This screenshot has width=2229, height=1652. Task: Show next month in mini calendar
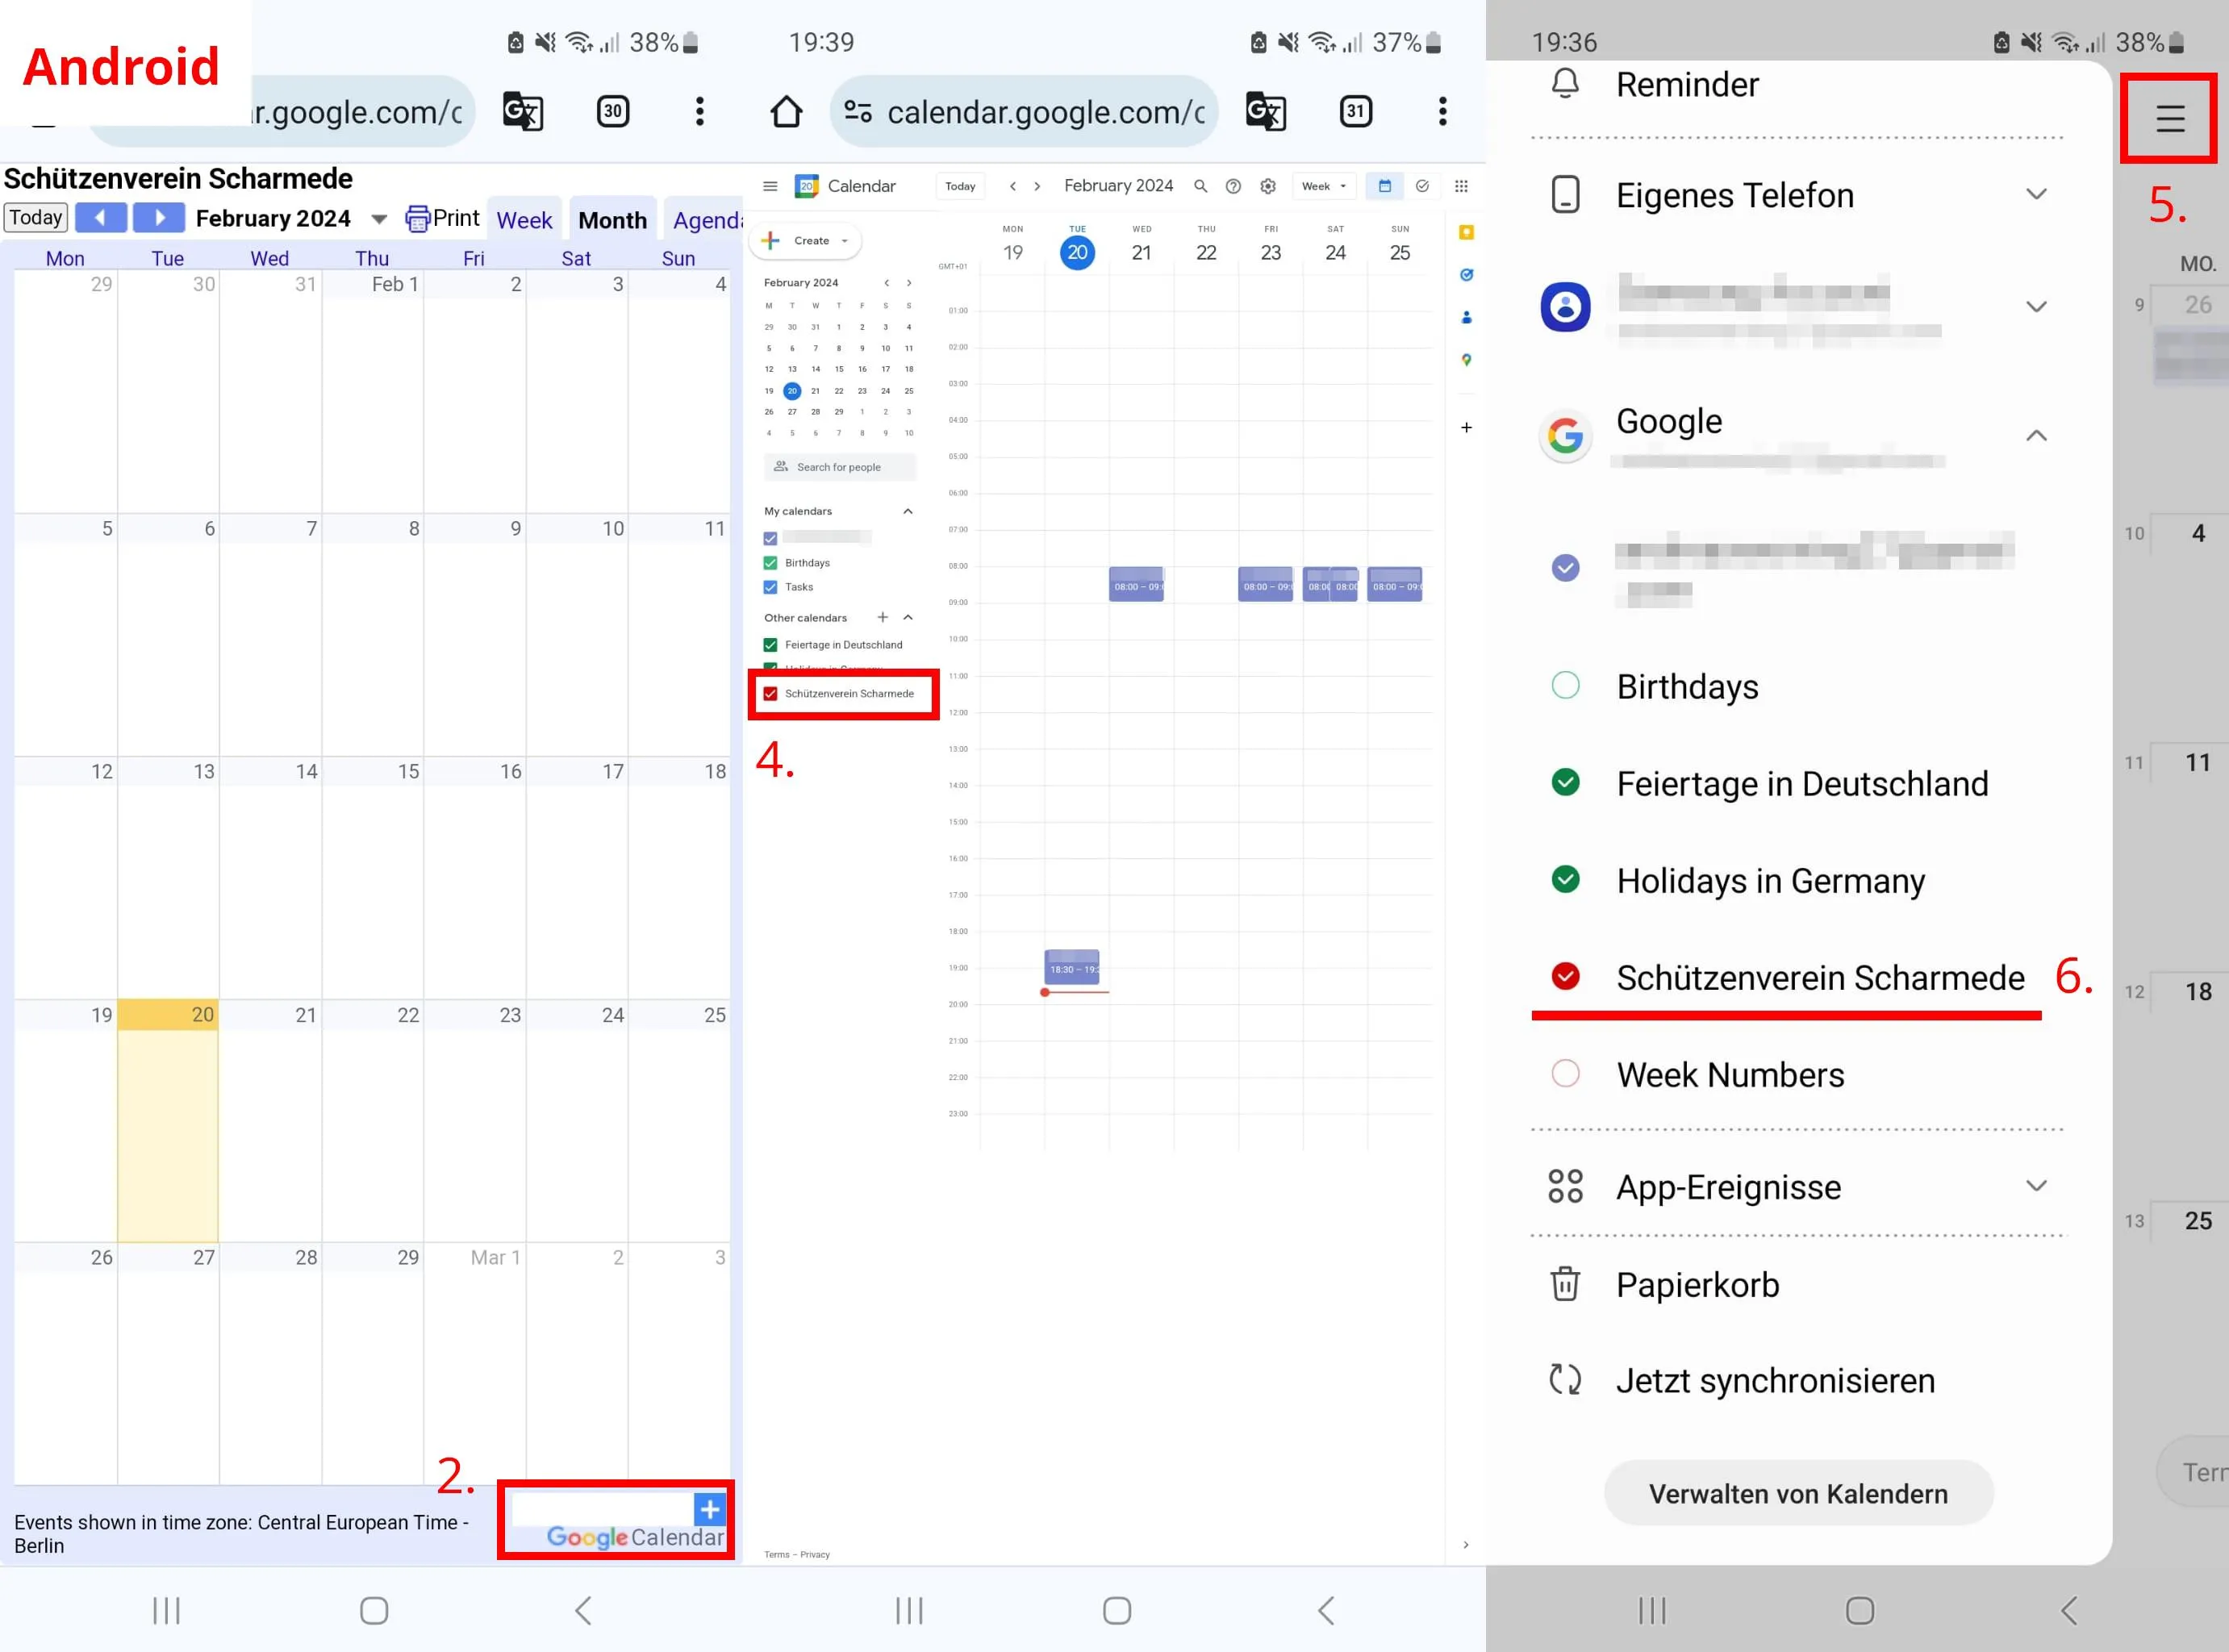tap(909, 283)
